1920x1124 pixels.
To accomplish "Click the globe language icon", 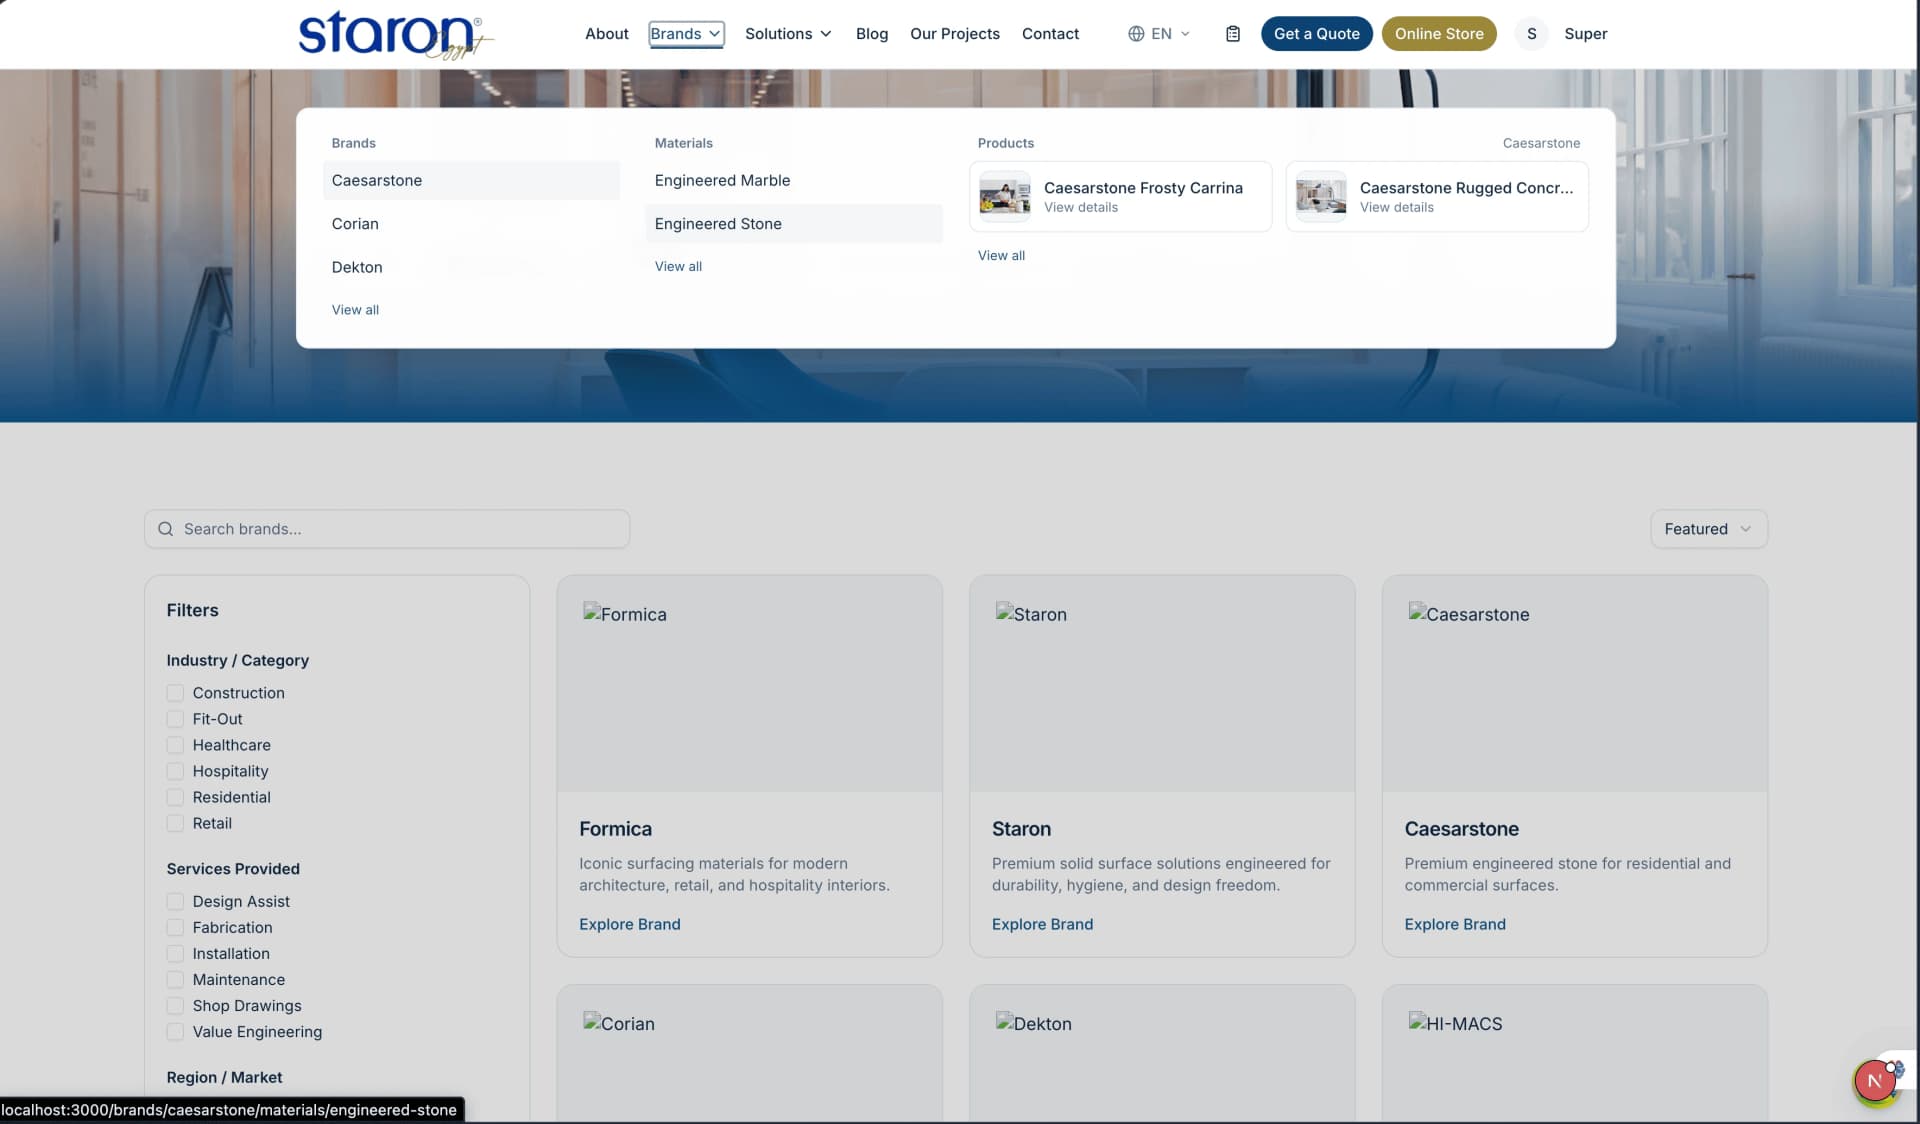I will [x=1136, y=34].
